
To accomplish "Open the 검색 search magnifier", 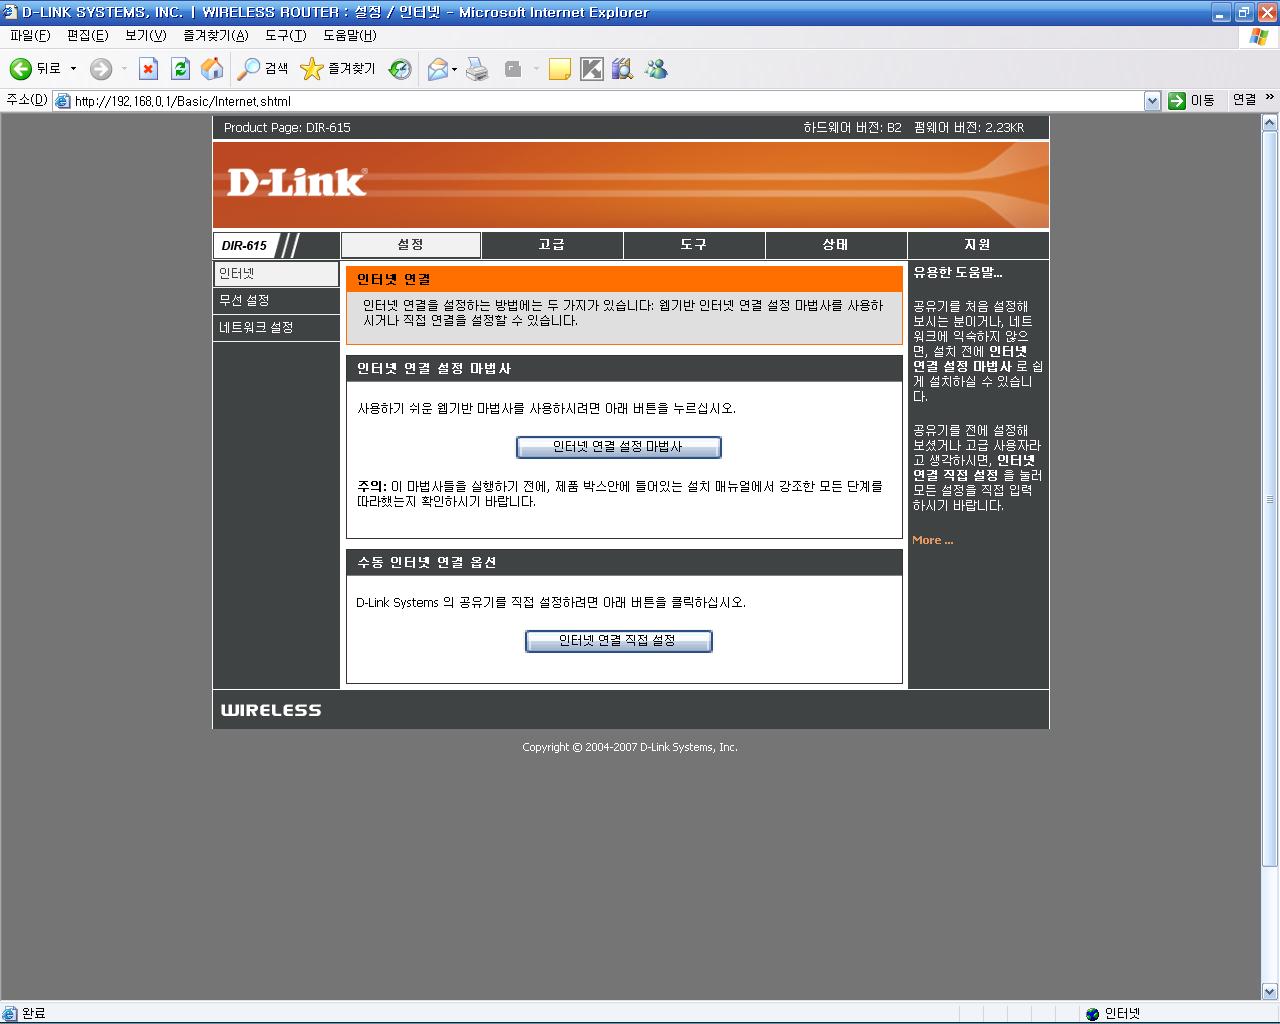I will [x=263, y=69].
